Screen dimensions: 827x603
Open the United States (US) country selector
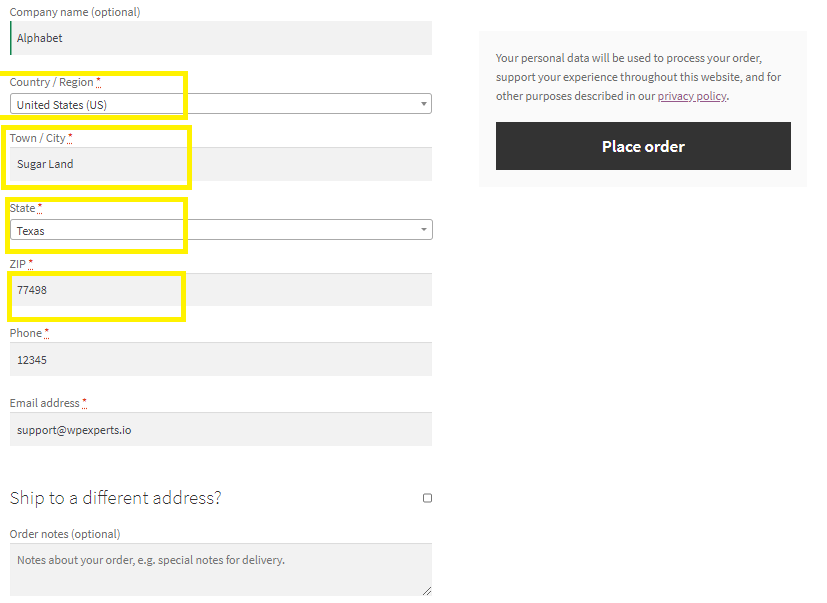[220, 104]
